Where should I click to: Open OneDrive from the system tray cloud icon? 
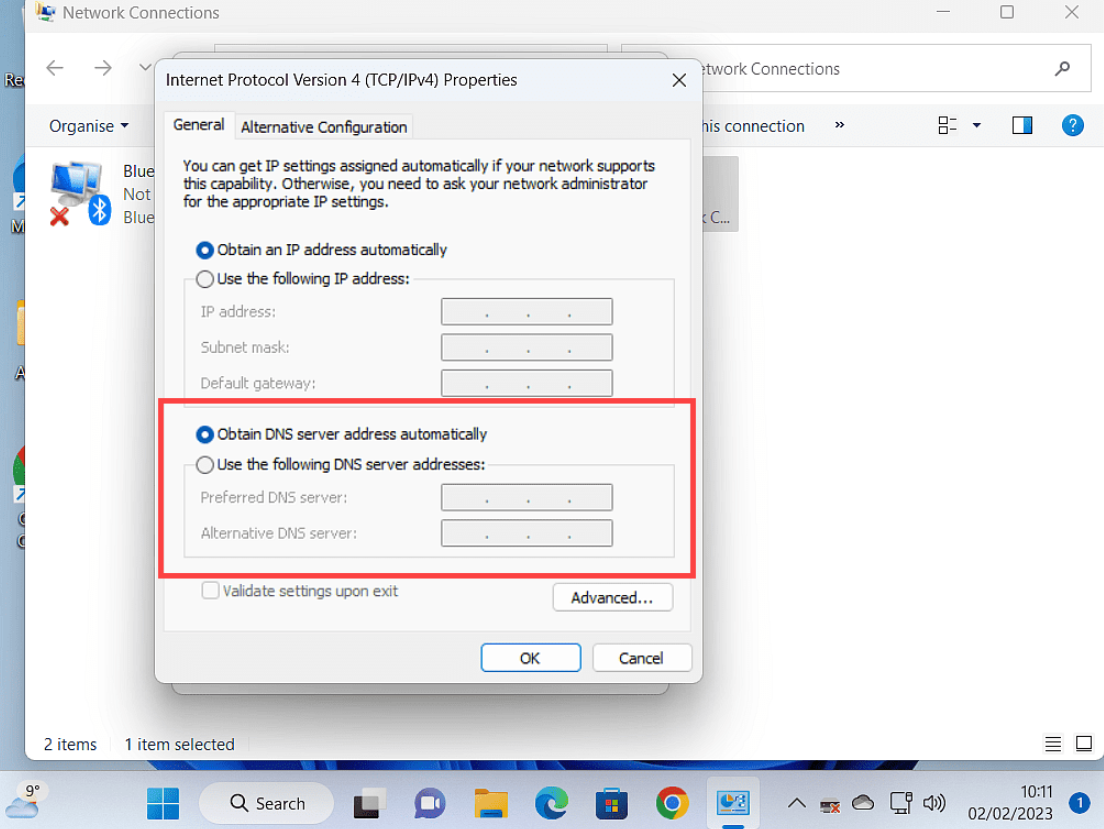862,803
